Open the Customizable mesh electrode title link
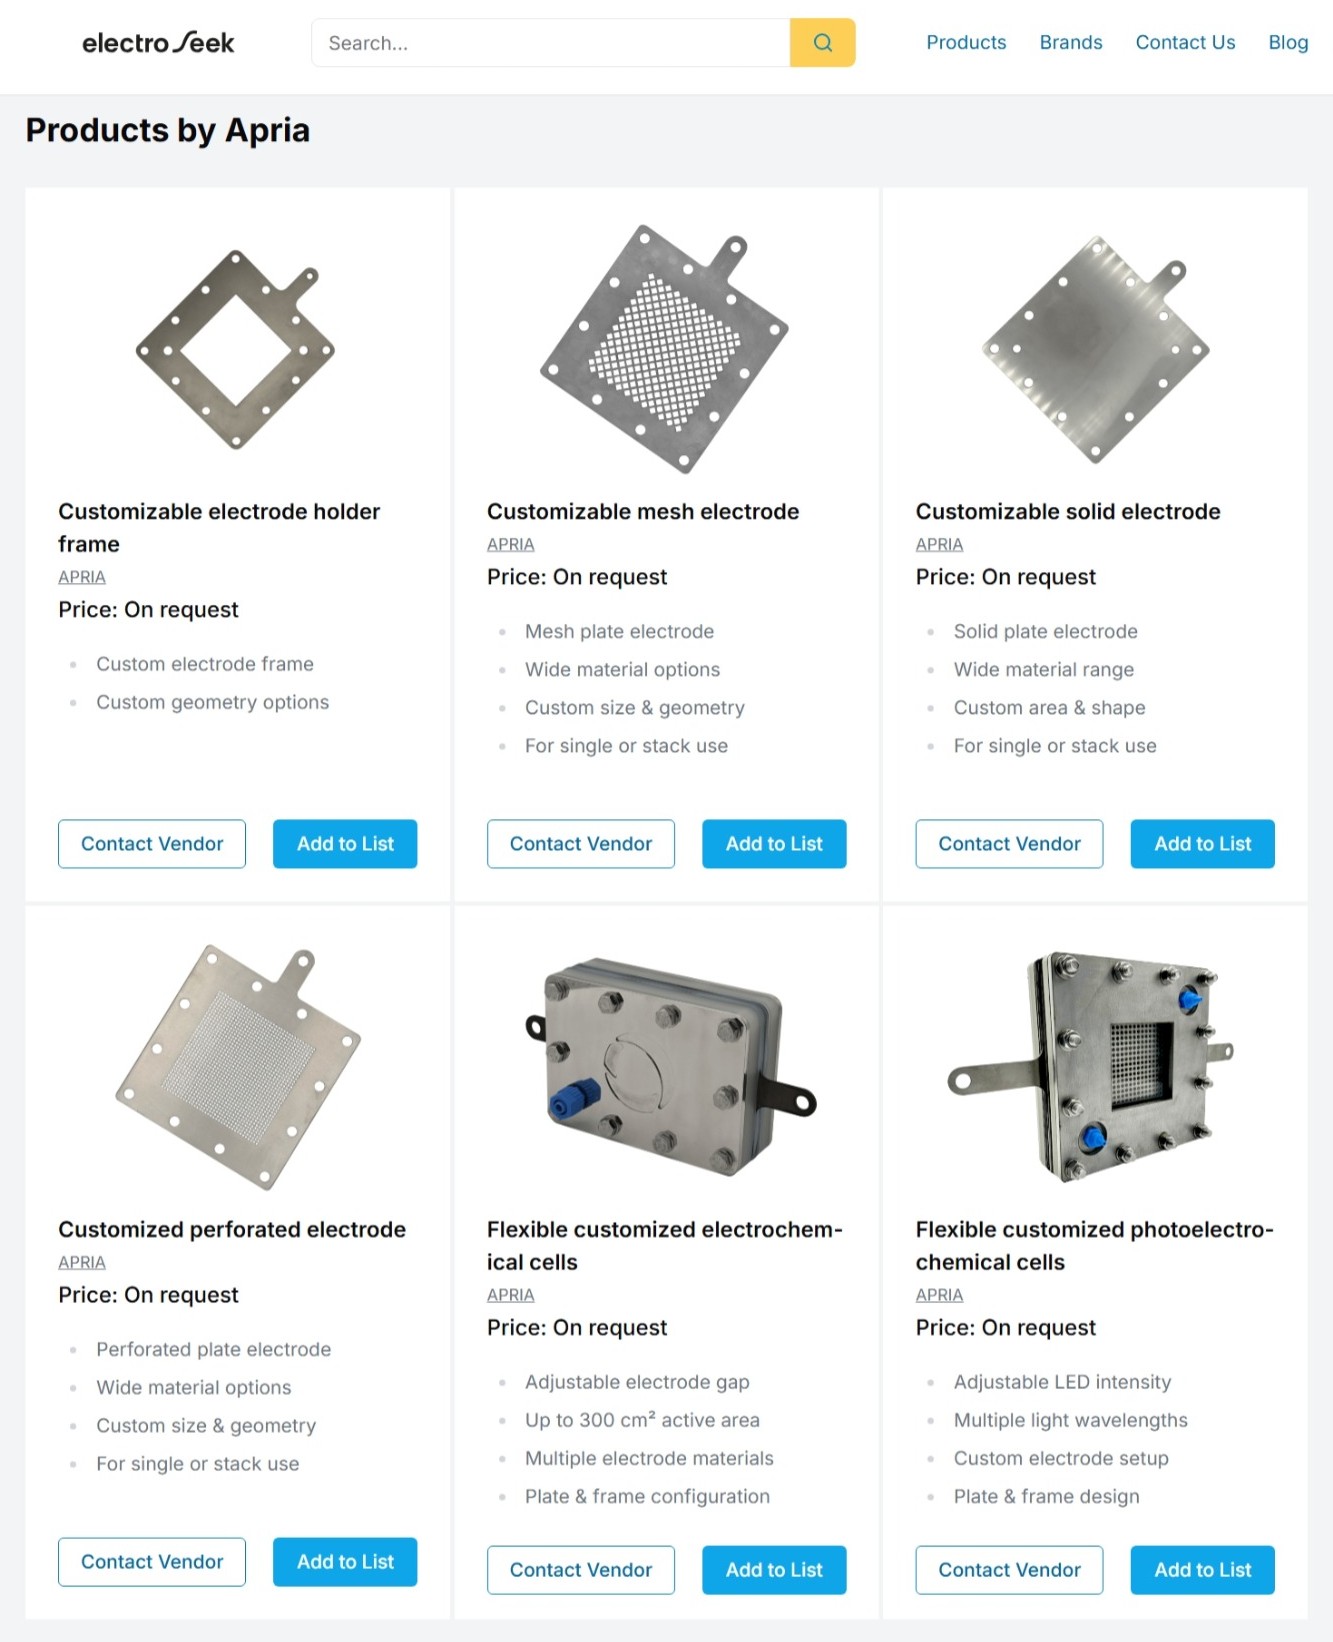Viewport: 1333px width, 1642px height. 643,512
